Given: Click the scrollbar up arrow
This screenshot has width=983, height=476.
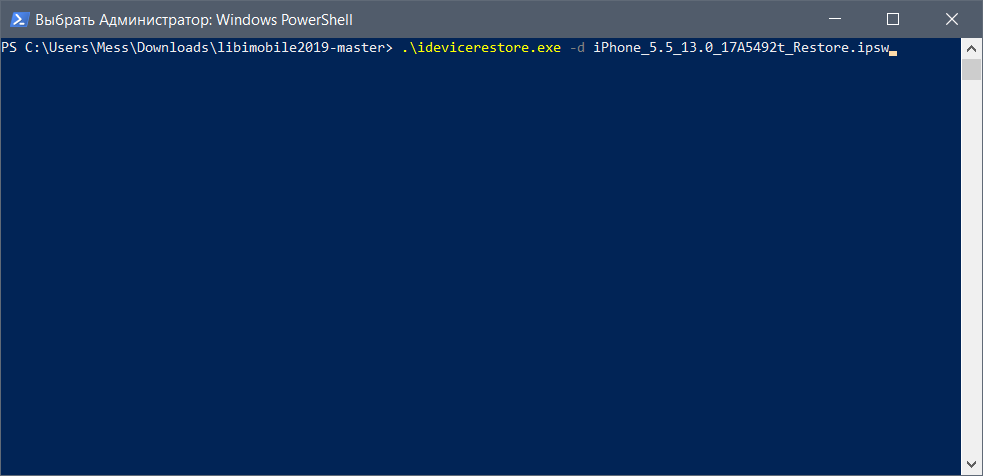Looking at the screenshot, I should tap(971, 47).
